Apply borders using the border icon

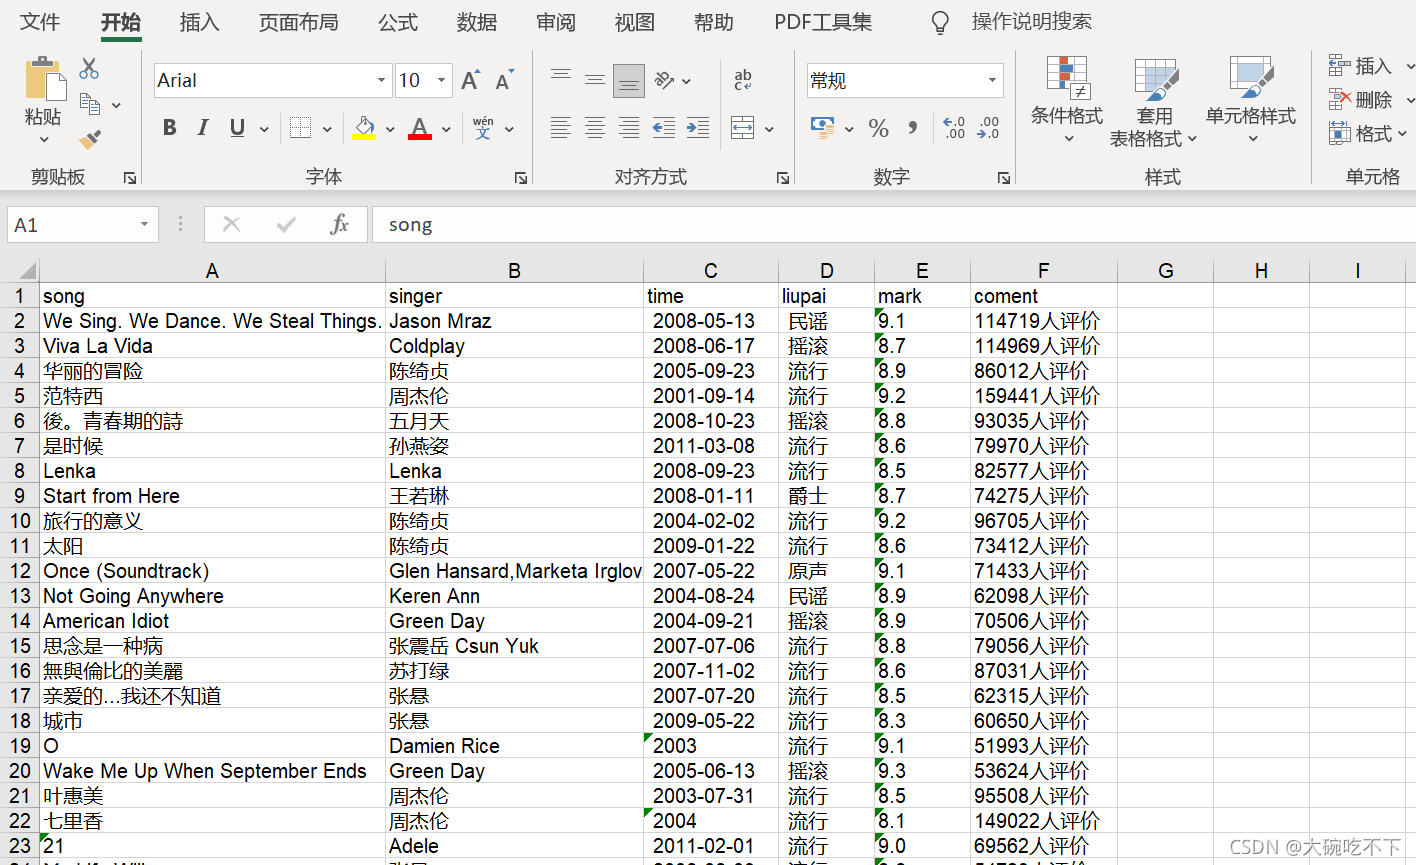pyautogui.click(x=300, y=128)
